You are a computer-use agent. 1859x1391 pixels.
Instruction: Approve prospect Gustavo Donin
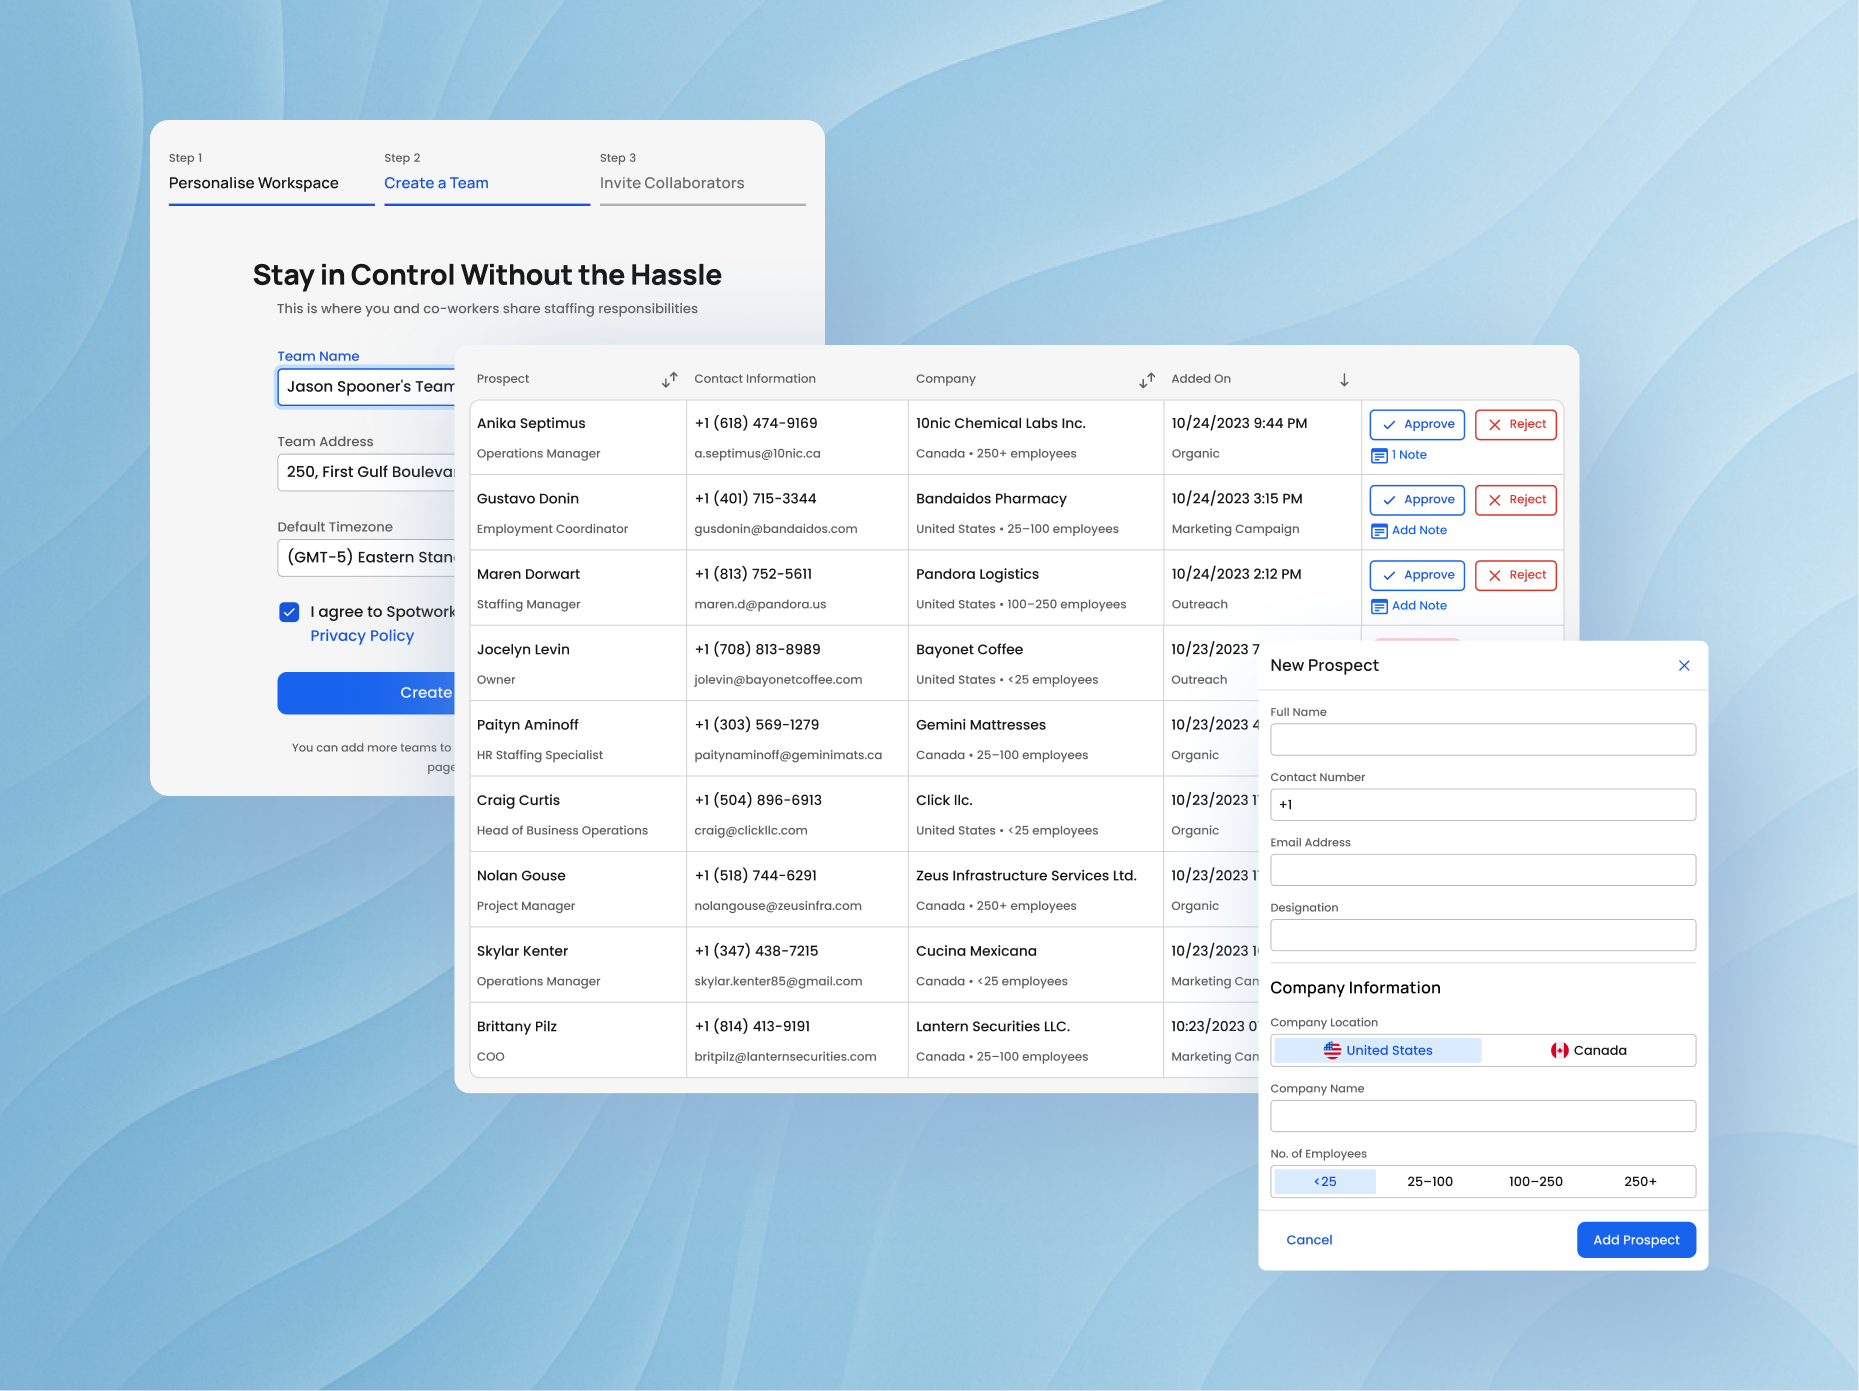coord(1417,499)
